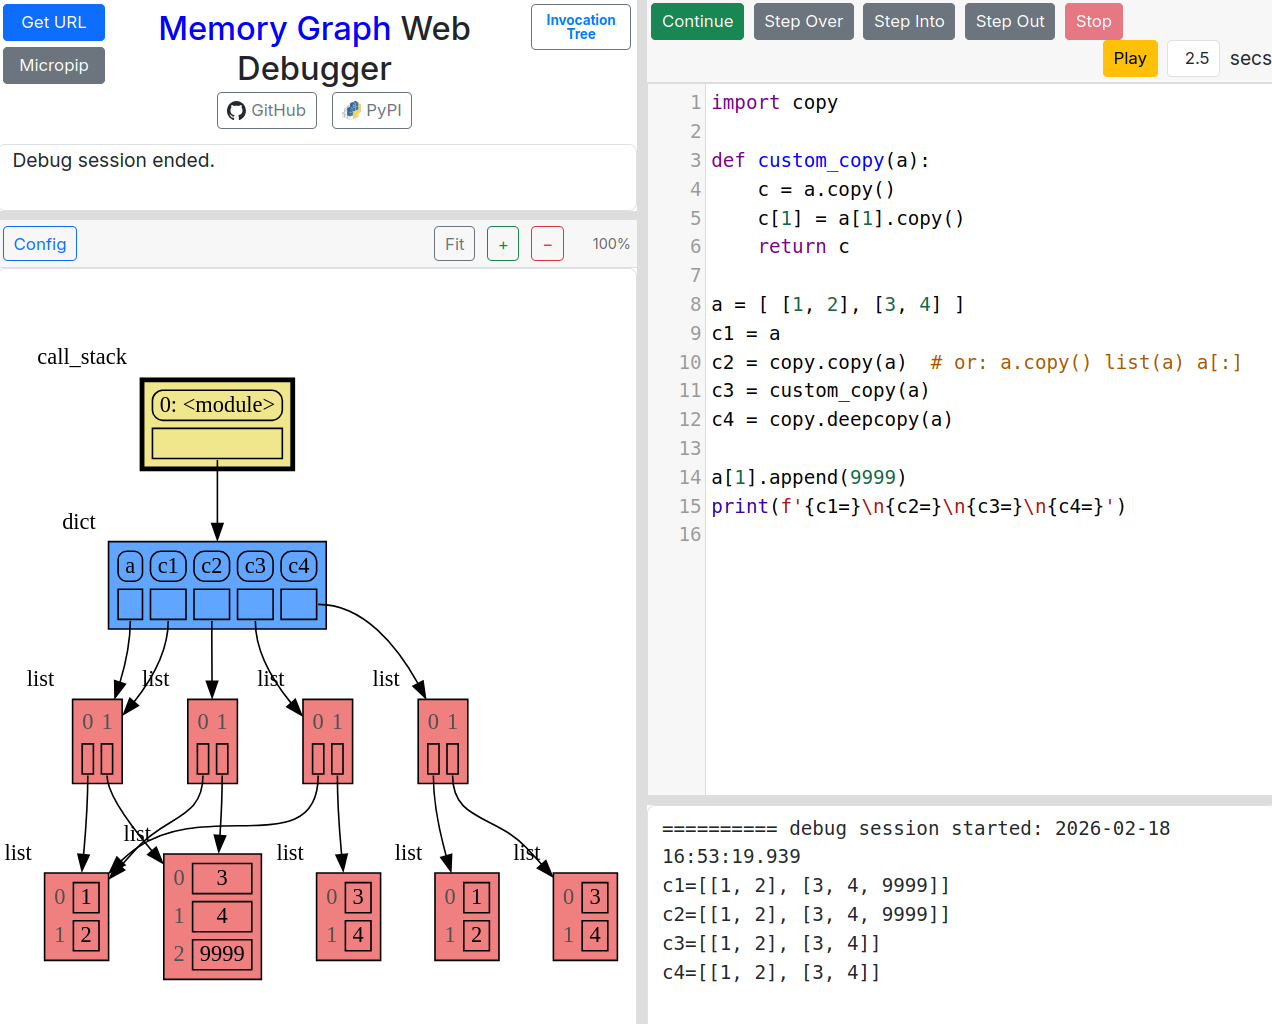This screenshot has width=1272, height=1024.
Task: Click the 0: <module> call stack frame
Action: [217, 405]
